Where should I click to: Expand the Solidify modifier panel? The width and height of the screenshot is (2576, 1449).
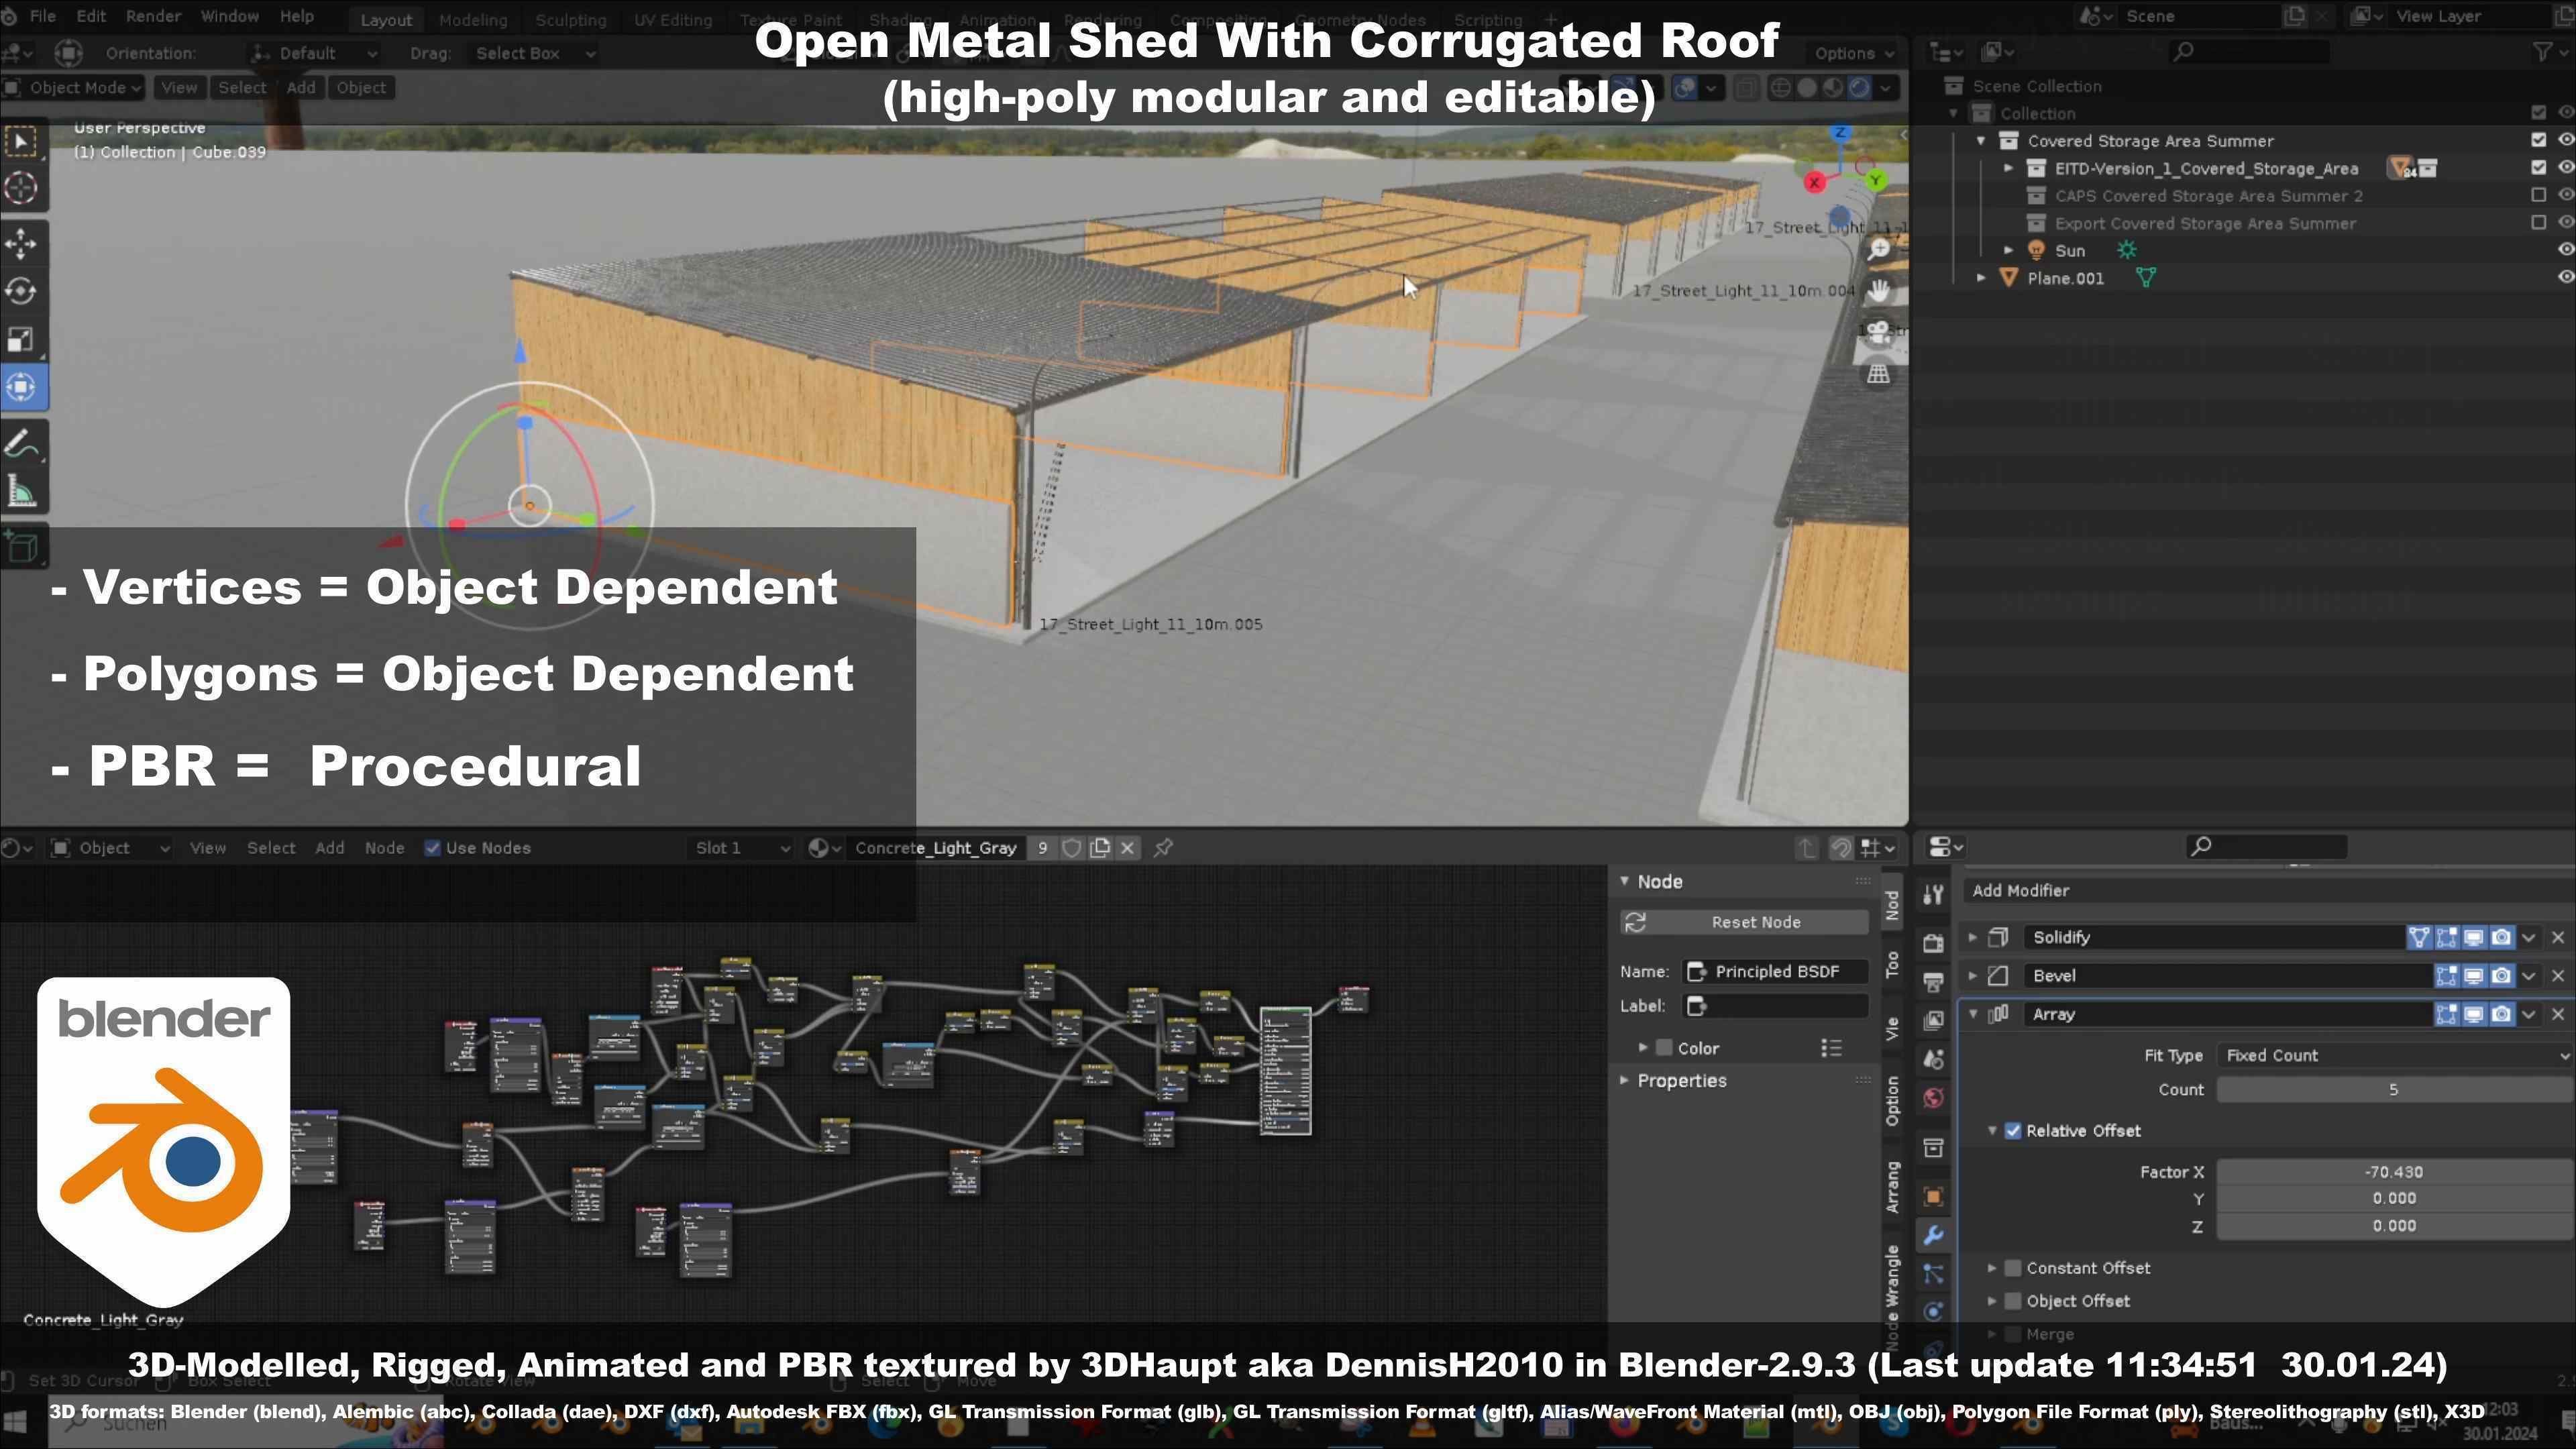1973,937
